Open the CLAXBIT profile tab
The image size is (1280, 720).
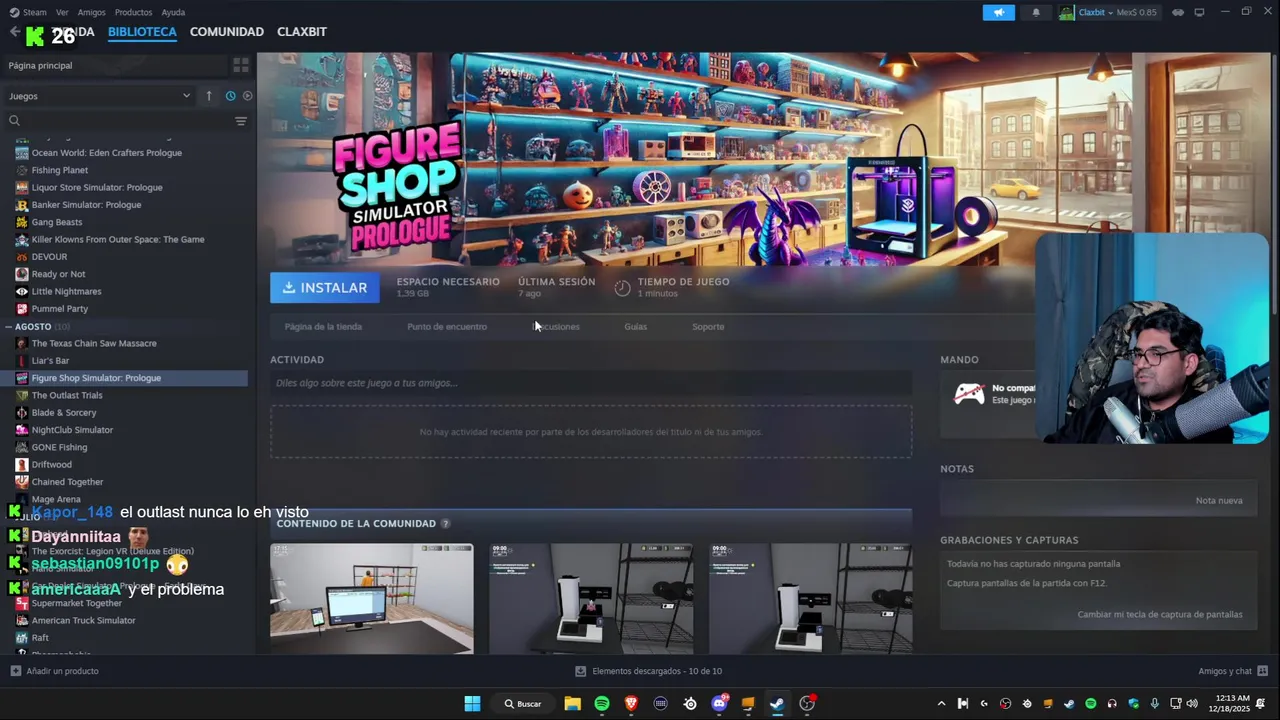(x=302, y=32)
